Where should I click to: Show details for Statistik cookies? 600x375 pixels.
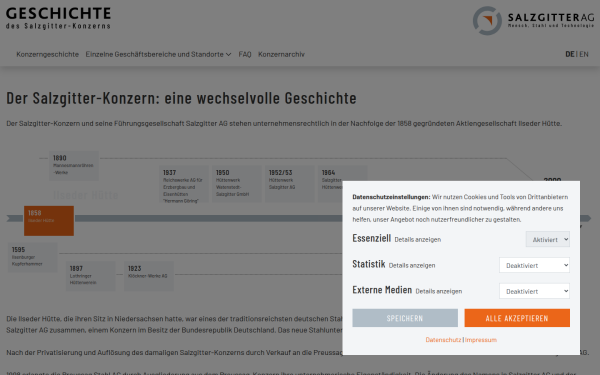(x=412, y=265)
